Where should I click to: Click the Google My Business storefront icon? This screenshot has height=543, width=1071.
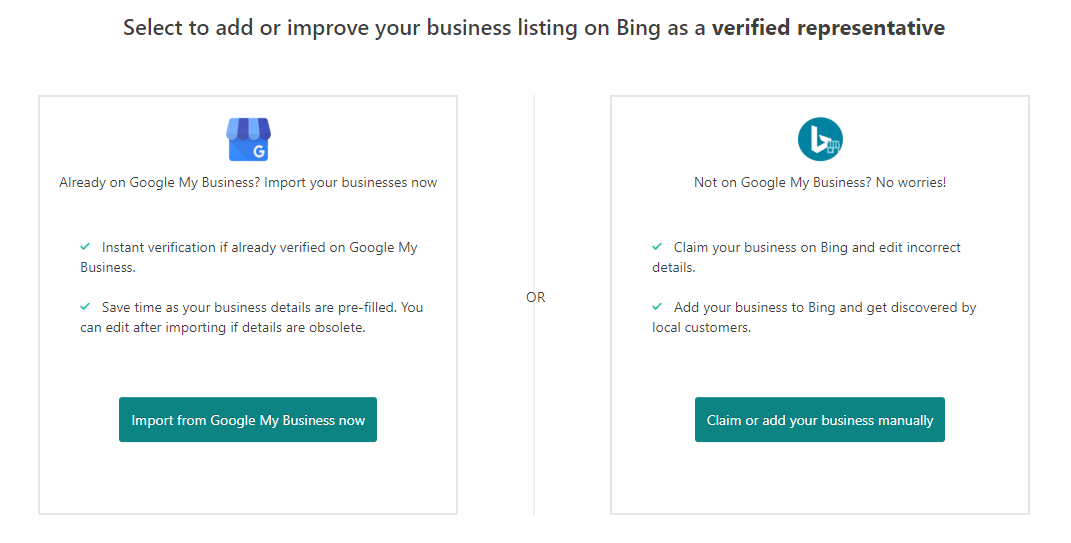click(248, 139)
